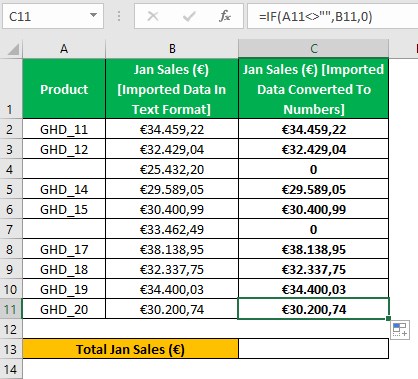Click the formula bar's three-dot resize handle
The width and height of the screenshot is (418, 379).
(119, 16)
